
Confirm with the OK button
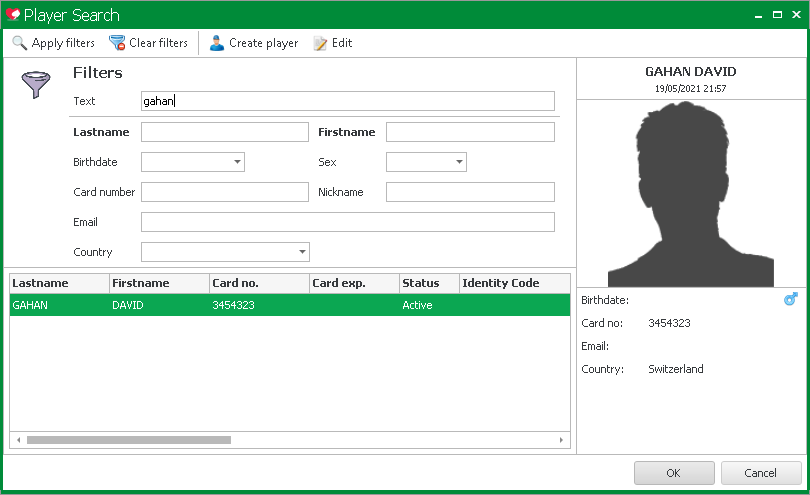[x=674, y=473]
